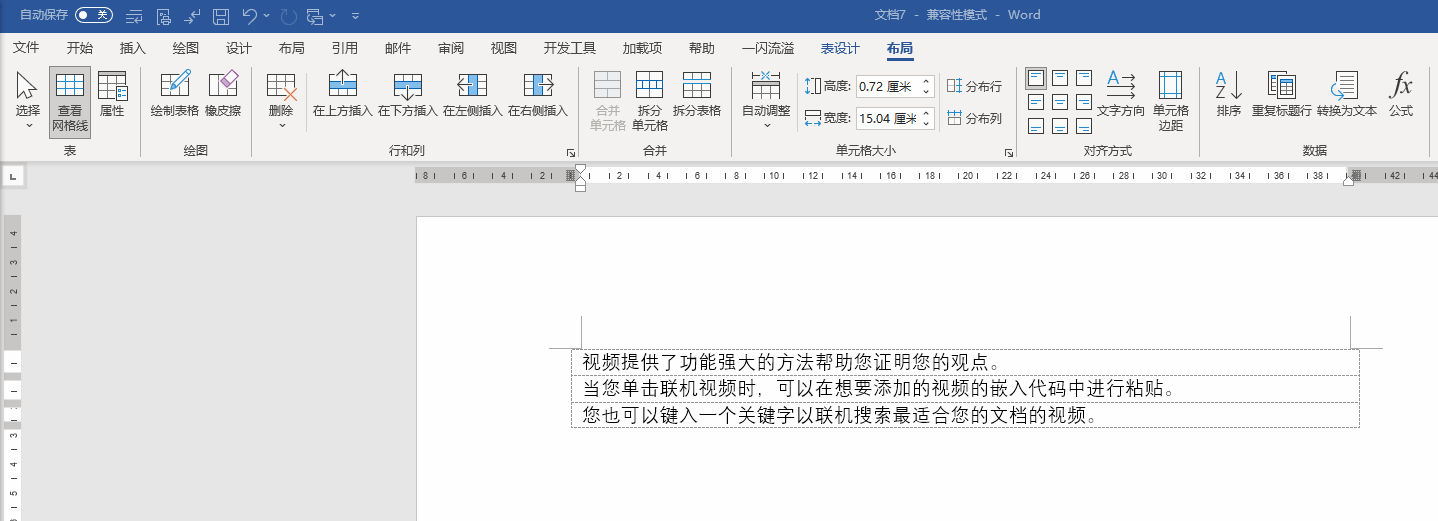Click 转换为文本 convert to text
Screen dimensions: 1438x521
[x=1347, y=95]
